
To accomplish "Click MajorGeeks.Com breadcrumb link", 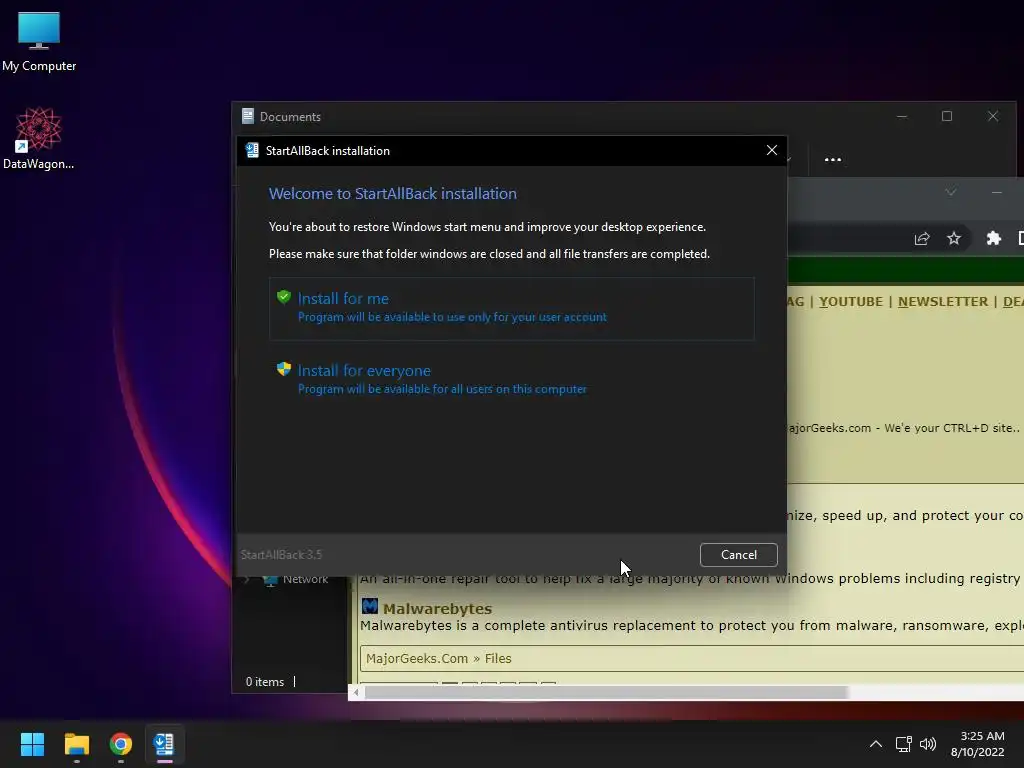I will click(417, 658).
